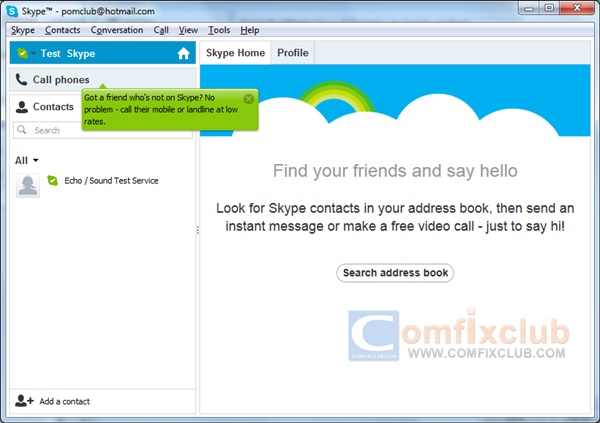The image size is (600, 423).
Task: Close the Skype window
Action: (577, 8)
